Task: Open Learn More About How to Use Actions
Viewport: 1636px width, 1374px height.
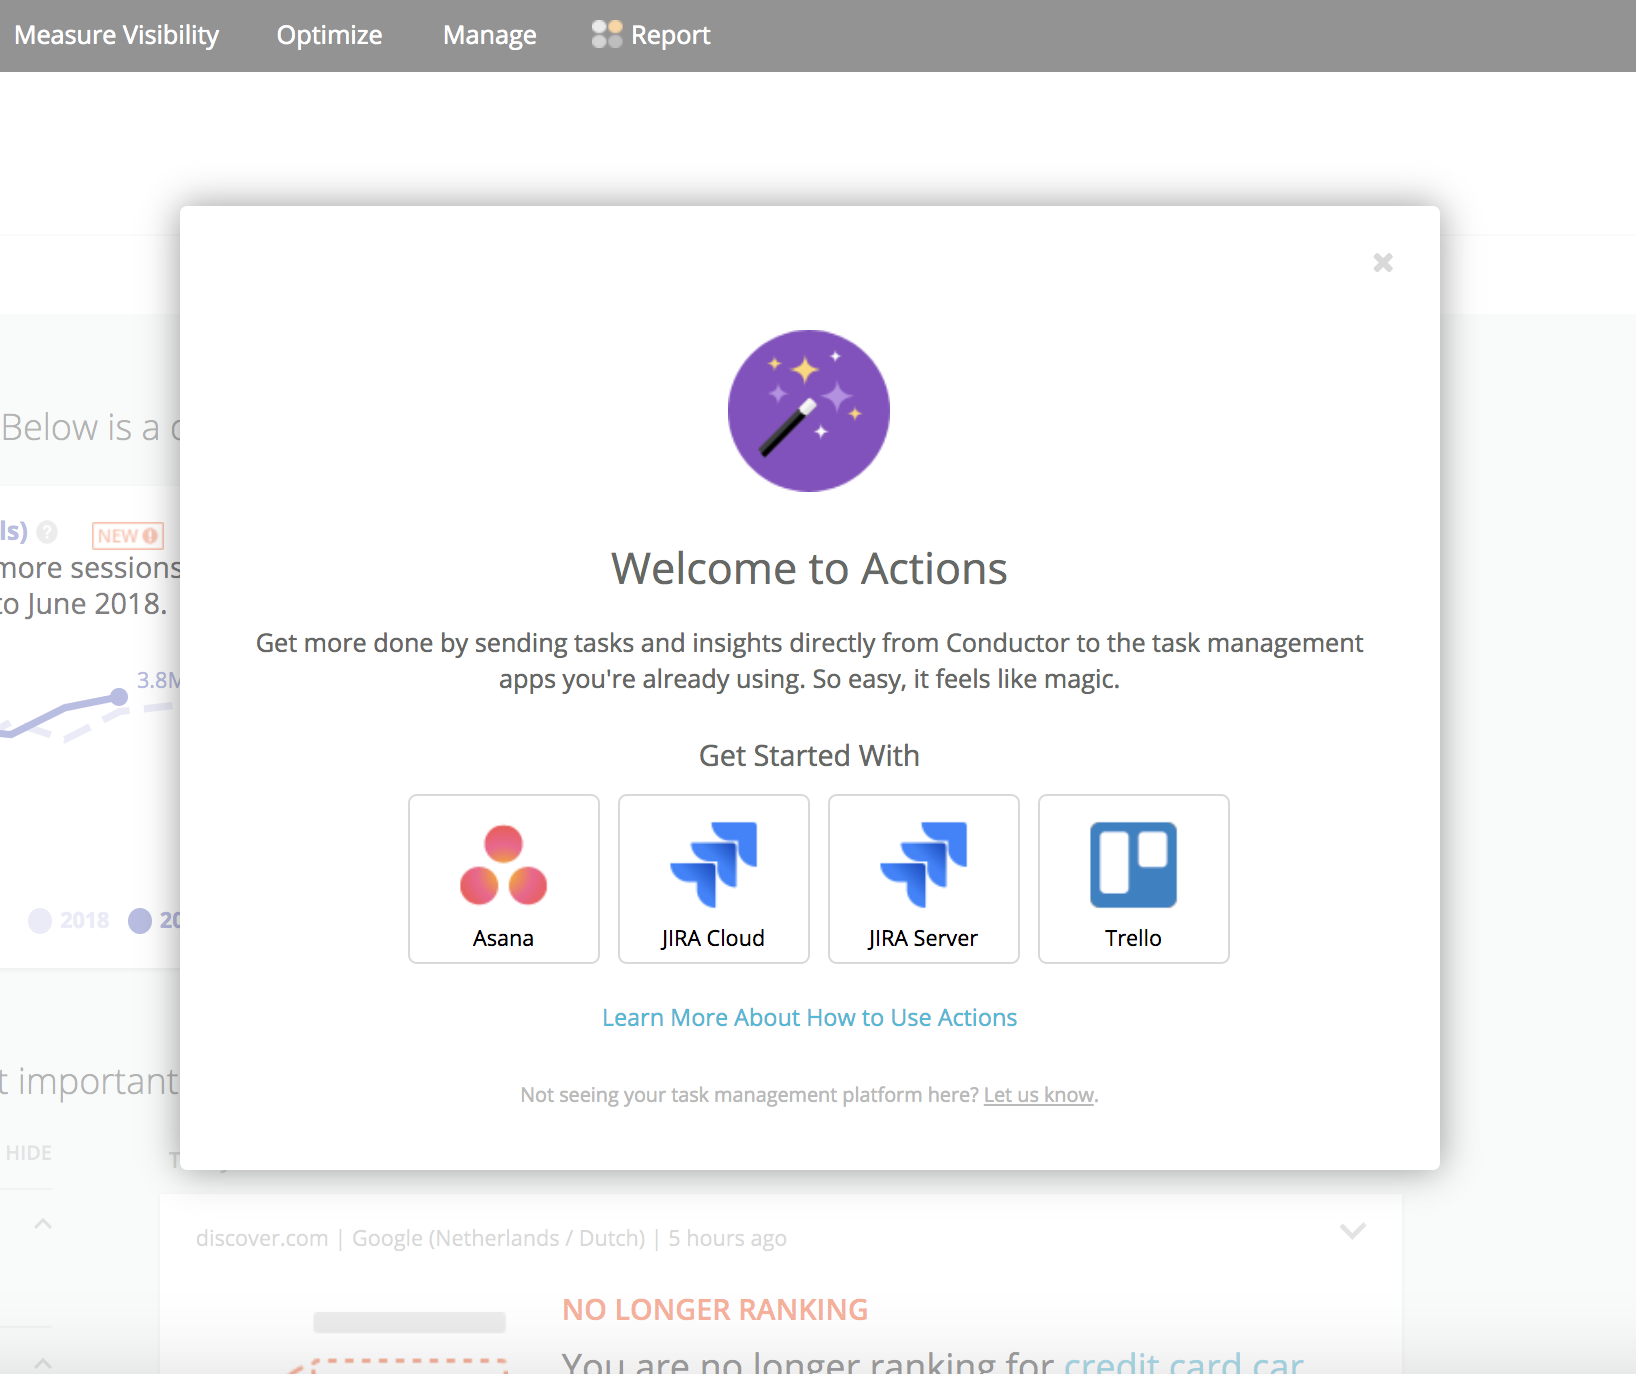Action: point(809,1017)
